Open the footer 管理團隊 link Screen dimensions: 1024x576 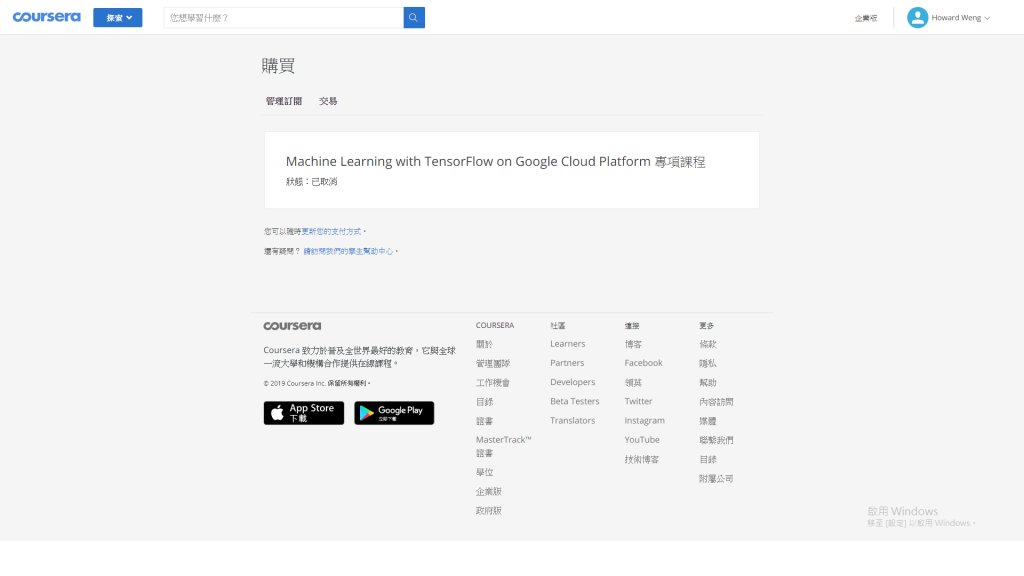(x=492, y=363)
